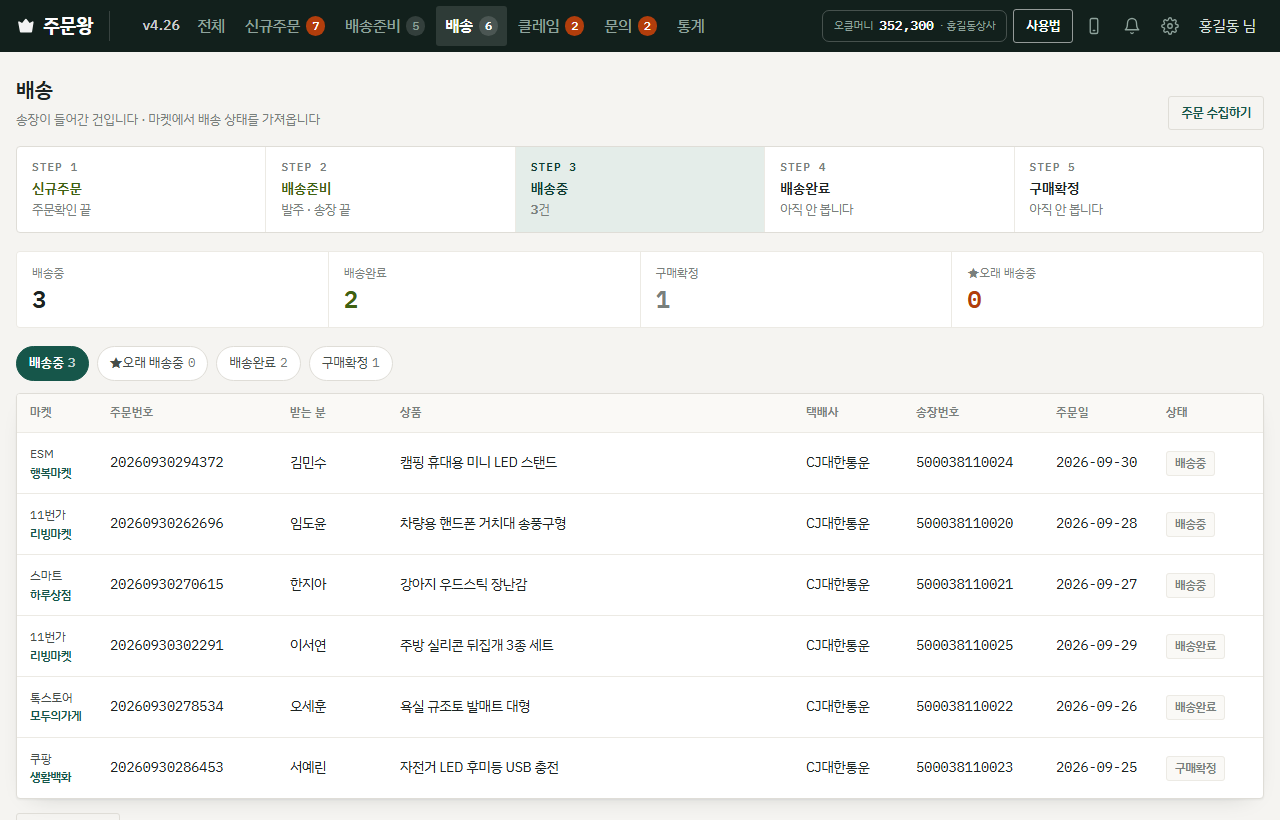Click the 하루상점 market name
The height and width of the screenshot is (820, 1280).
(x=51, y=595)
